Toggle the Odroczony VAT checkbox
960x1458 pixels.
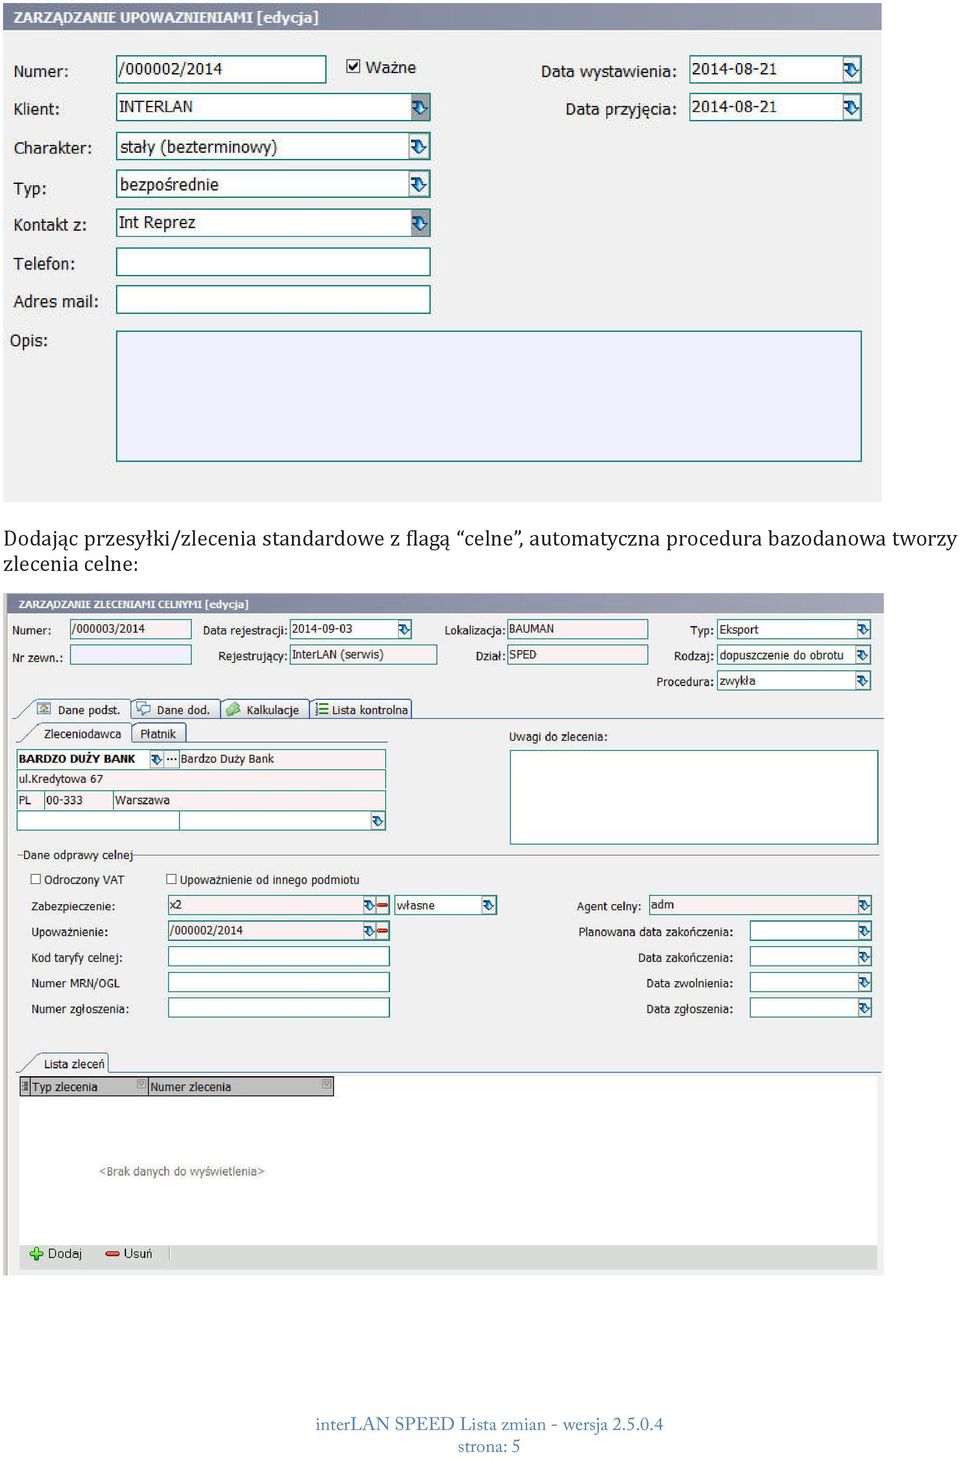click(x=36, y=880)
